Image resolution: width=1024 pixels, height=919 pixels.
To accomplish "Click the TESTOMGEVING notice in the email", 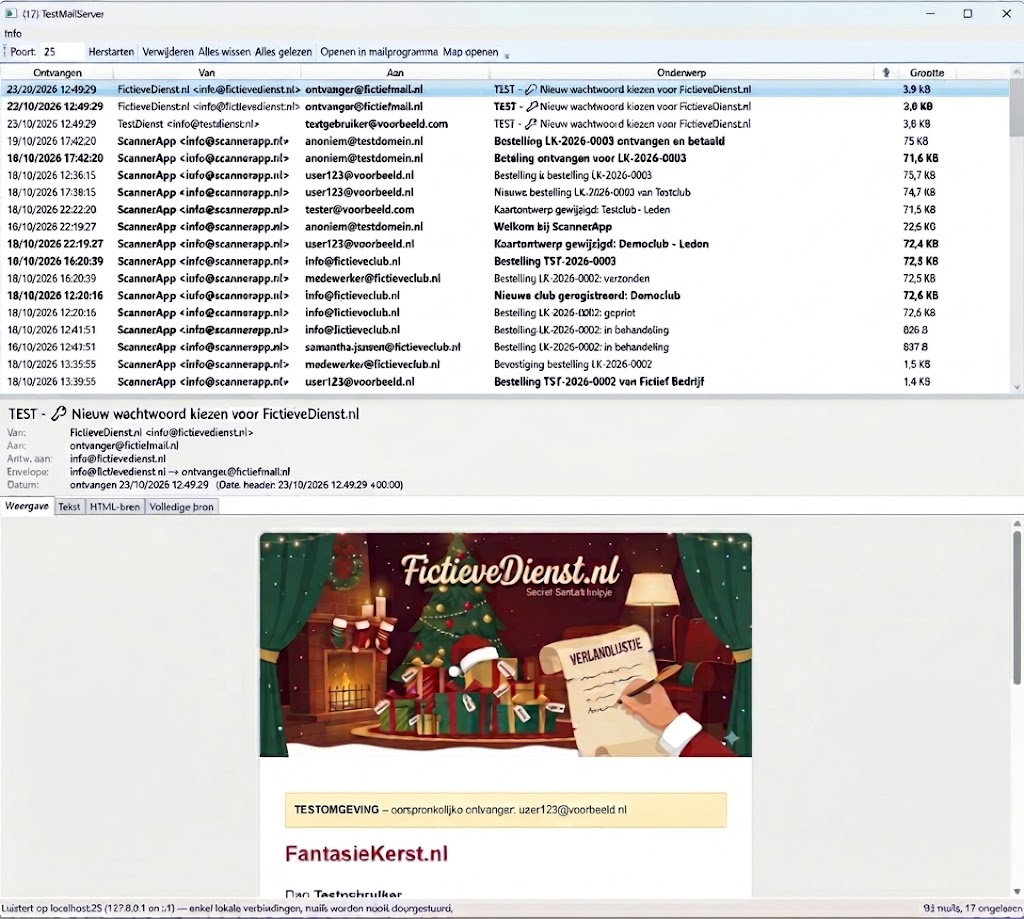I will (x=505, y=810).
